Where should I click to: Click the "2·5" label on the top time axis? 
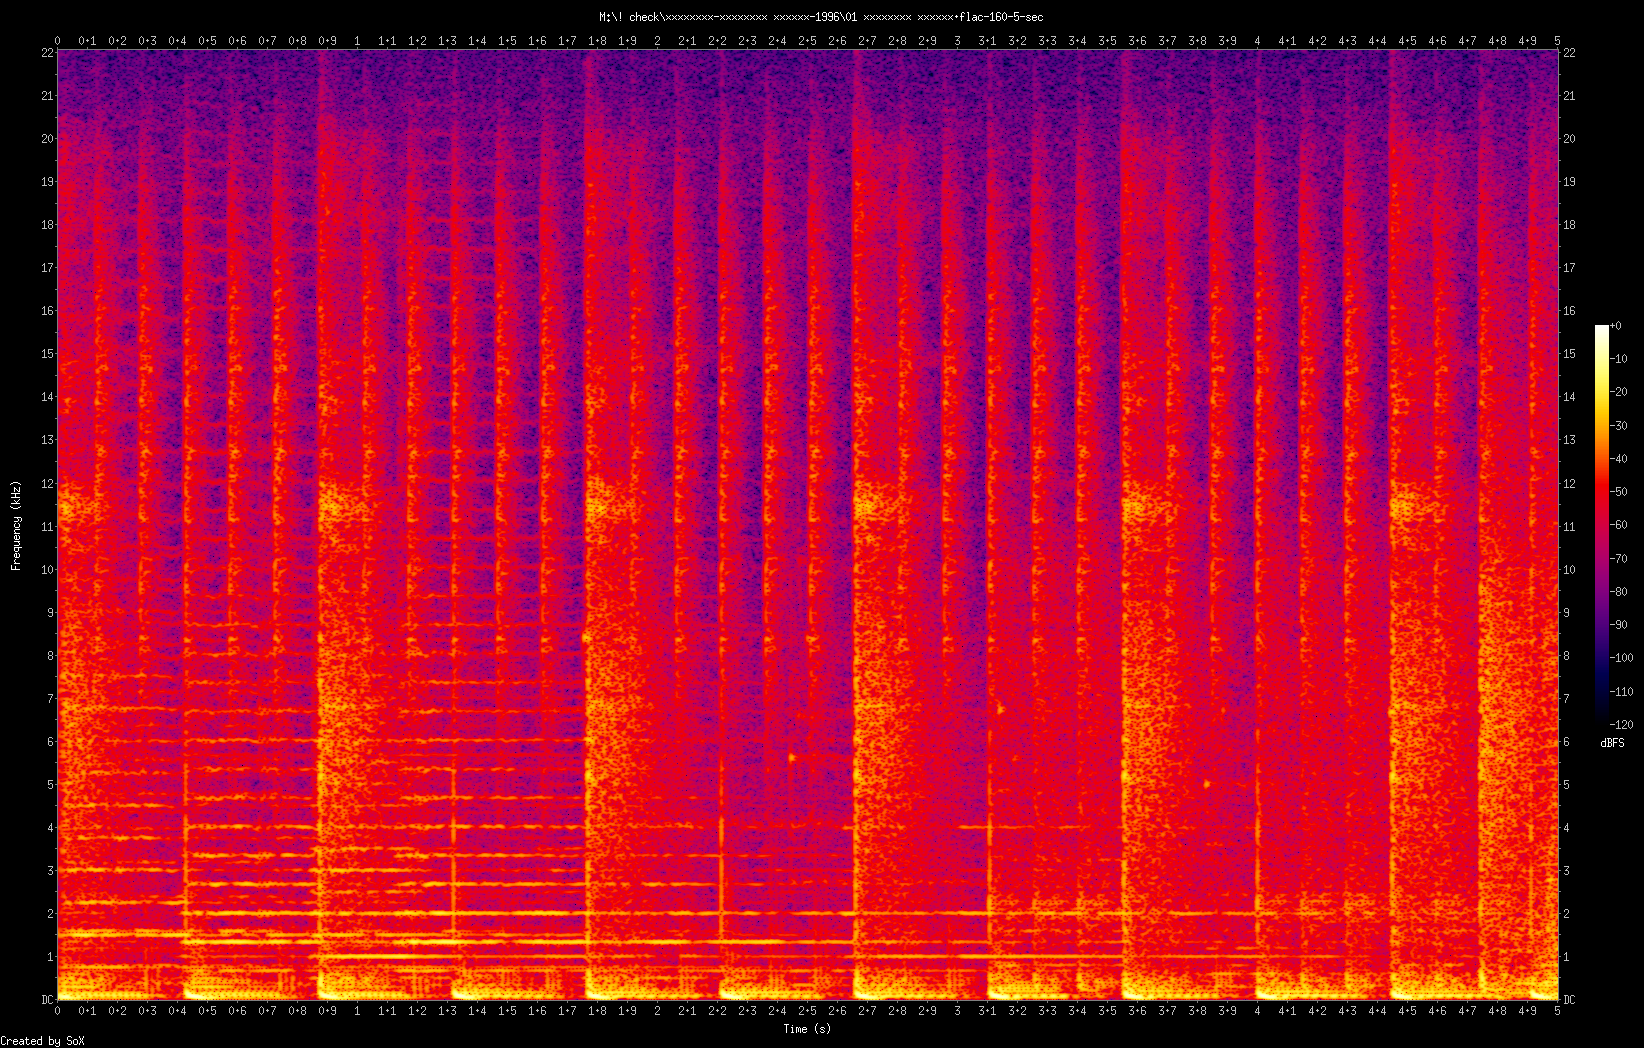807,41
